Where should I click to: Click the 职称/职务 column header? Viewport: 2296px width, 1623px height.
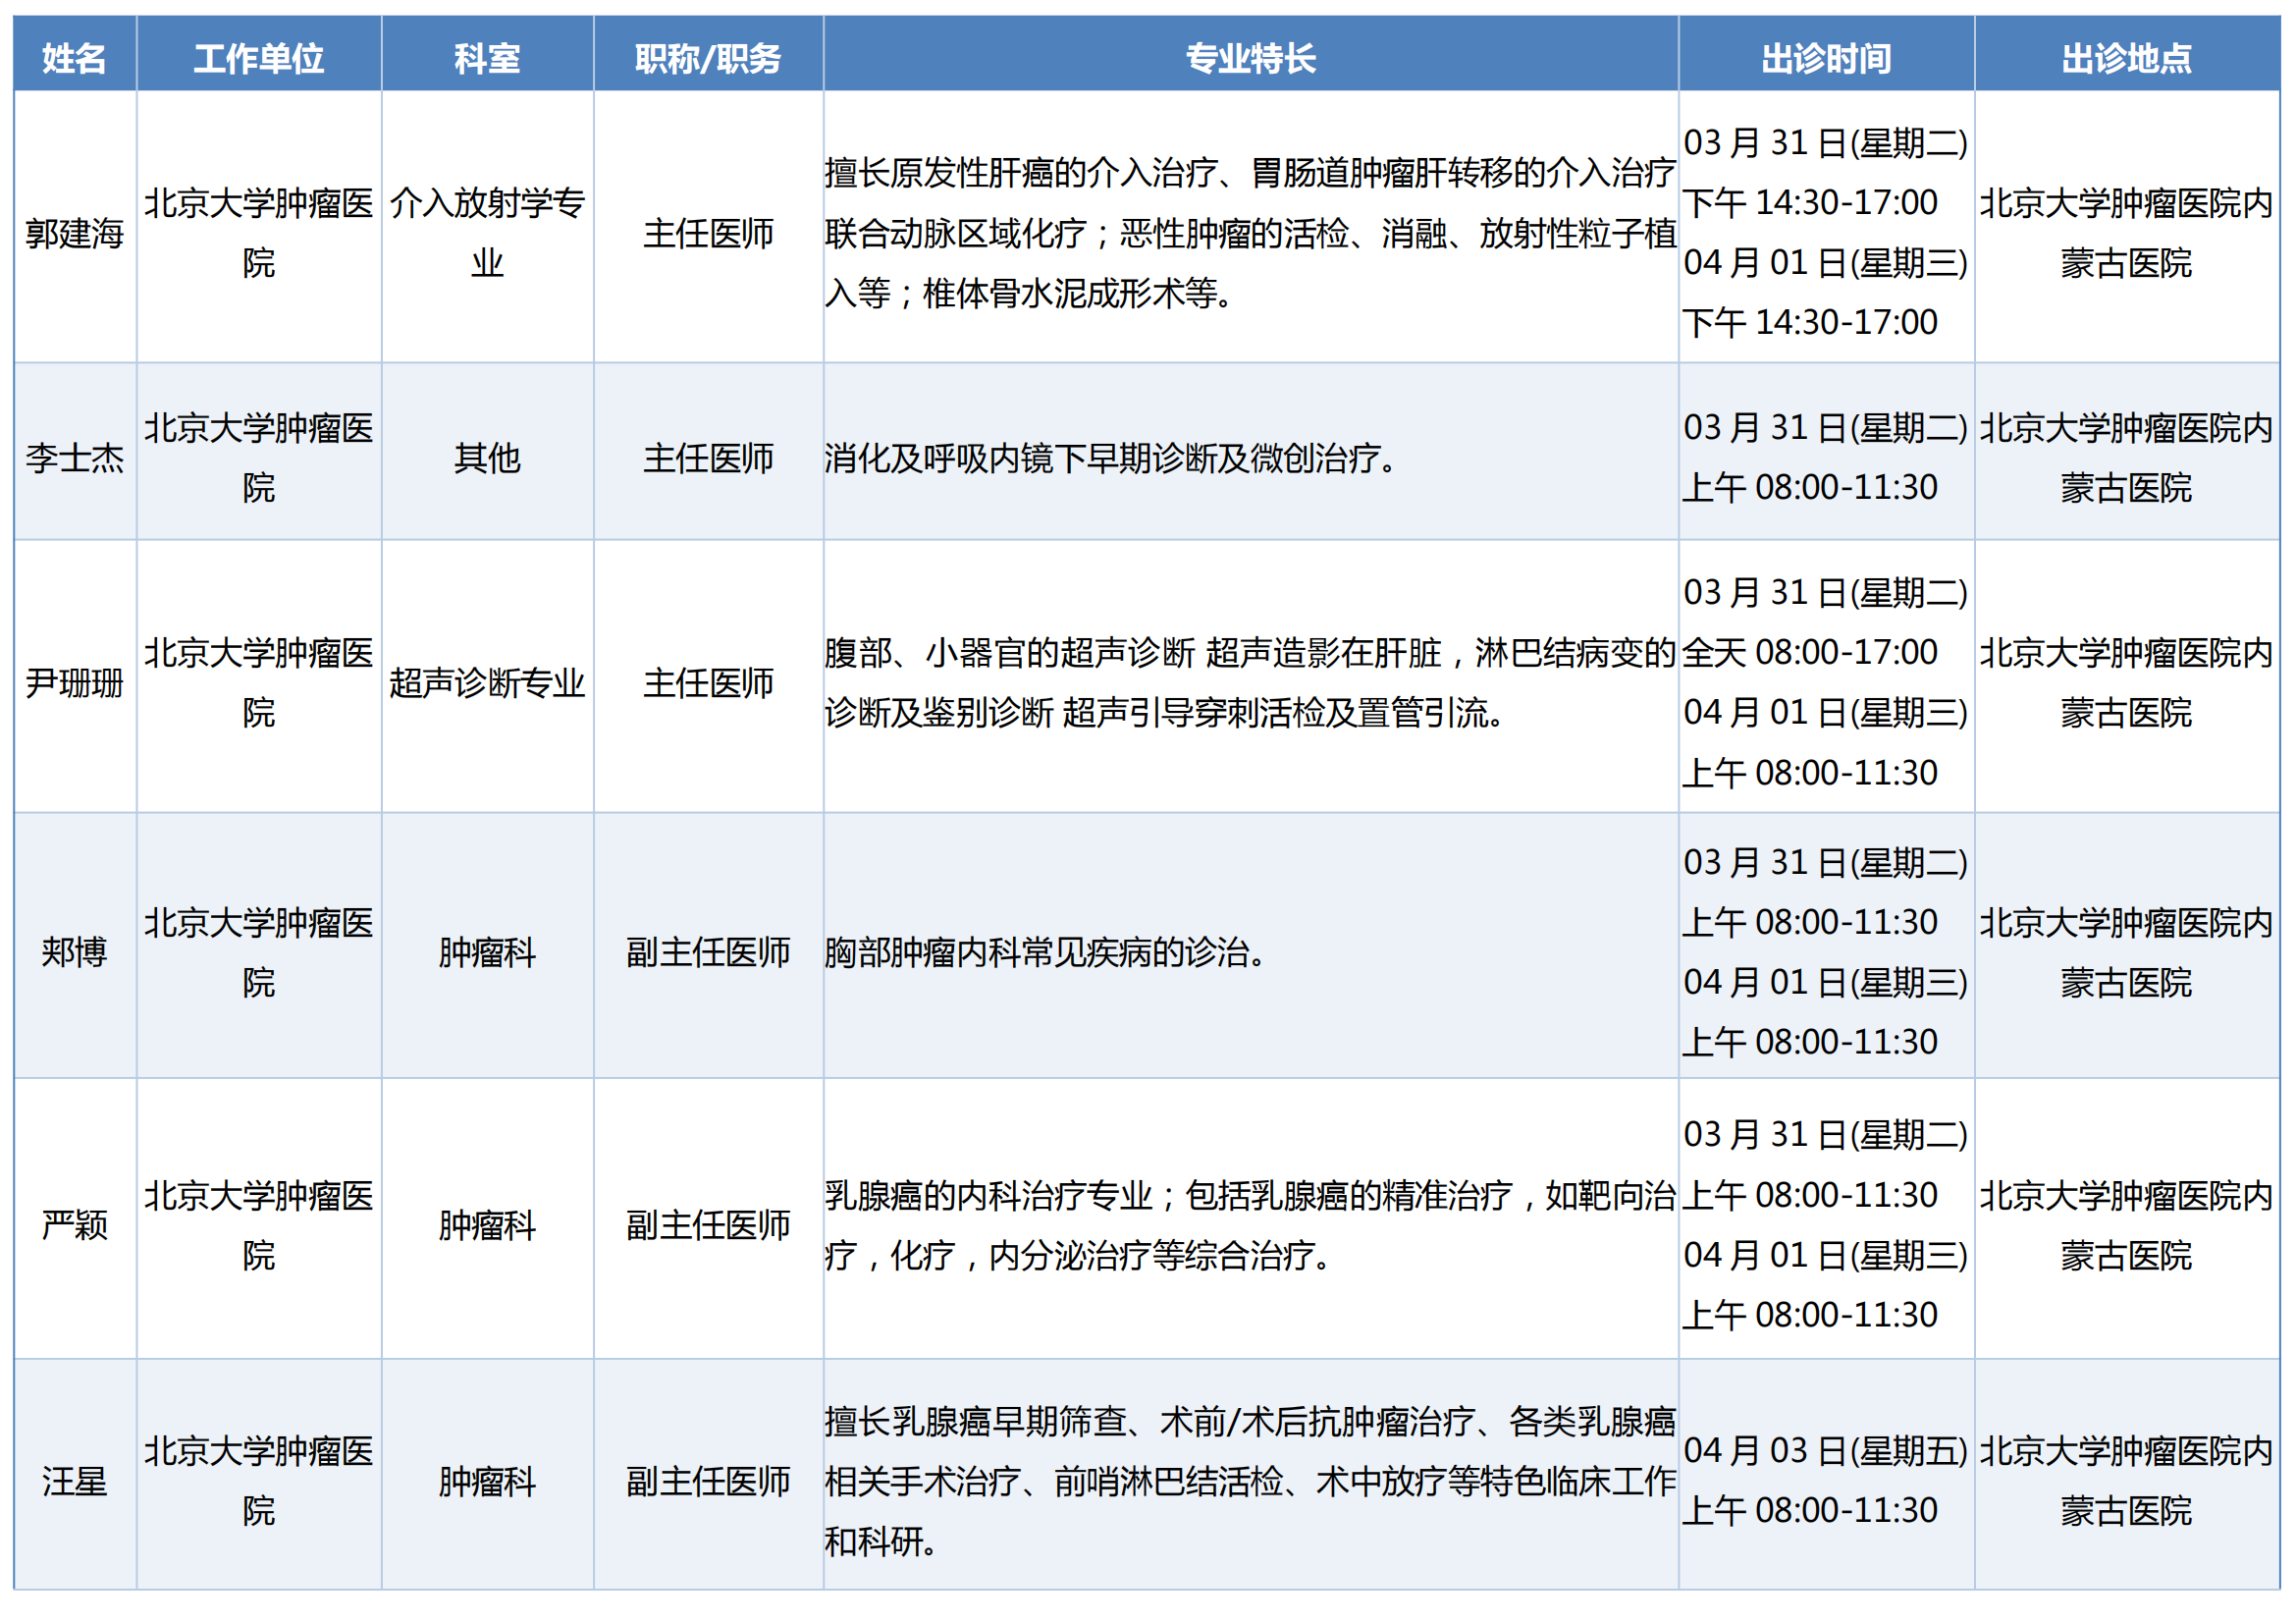pos(708,58)
